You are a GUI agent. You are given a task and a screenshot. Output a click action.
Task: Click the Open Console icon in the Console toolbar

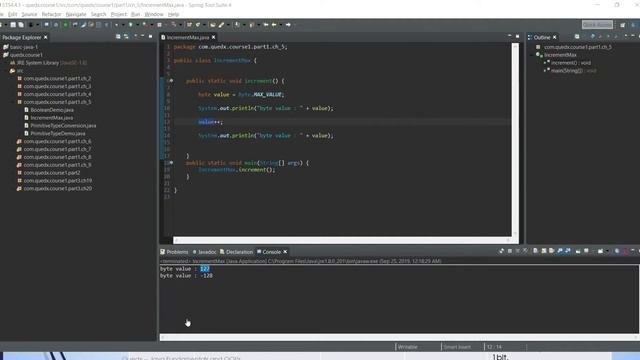tap(600, 251)
